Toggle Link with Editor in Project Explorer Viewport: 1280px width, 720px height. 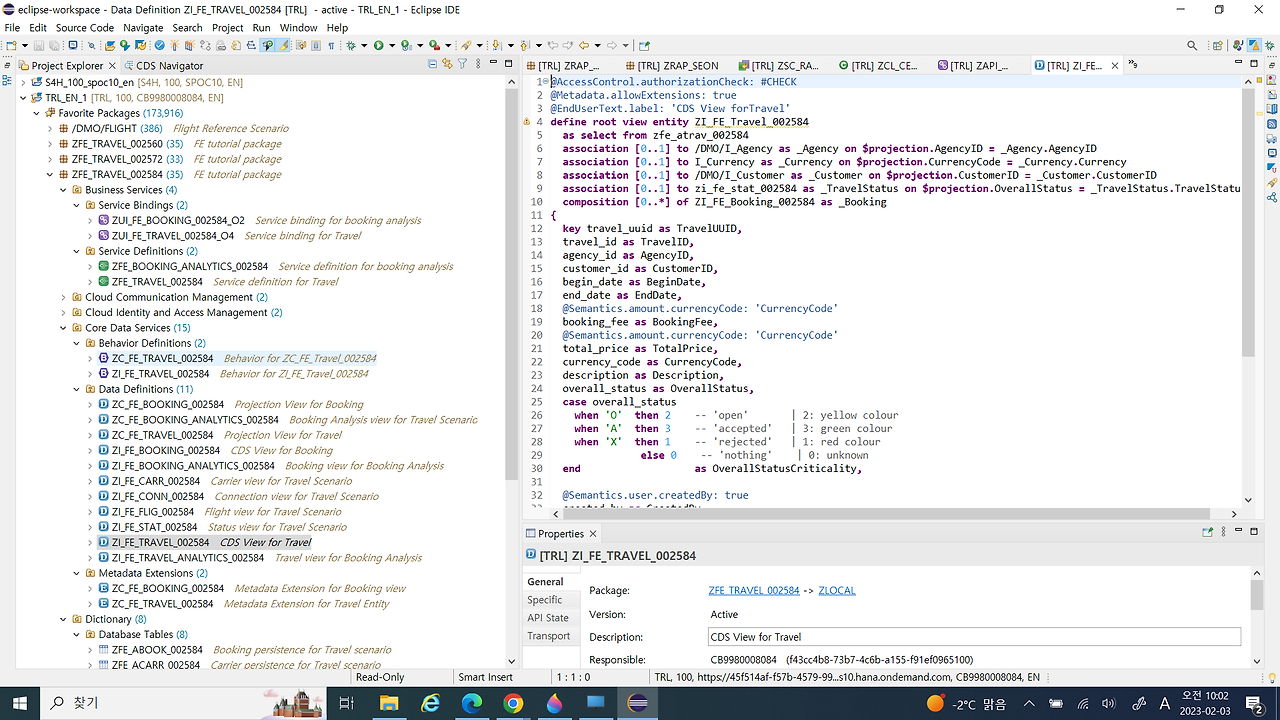click(x=447, y=64)
